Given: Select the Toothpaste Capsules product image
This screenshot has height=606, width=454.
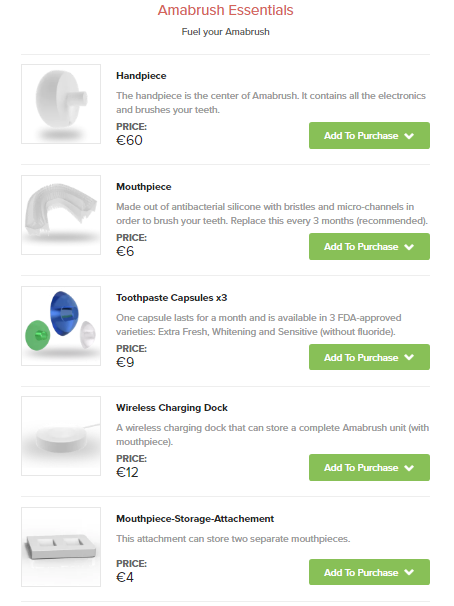Looking at the screenshot, I should (61, 326).
